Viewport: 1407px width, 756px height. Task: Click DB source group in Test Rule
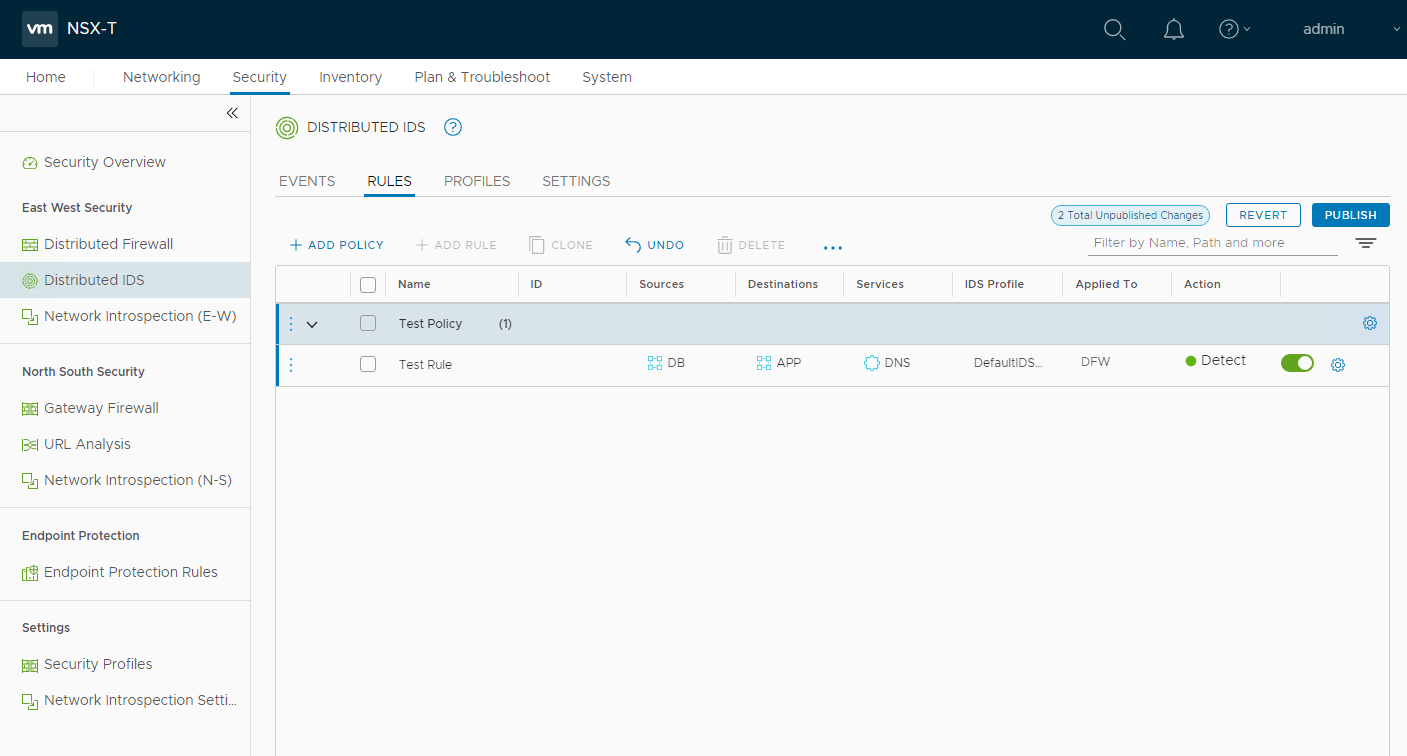tap(666, 363)
